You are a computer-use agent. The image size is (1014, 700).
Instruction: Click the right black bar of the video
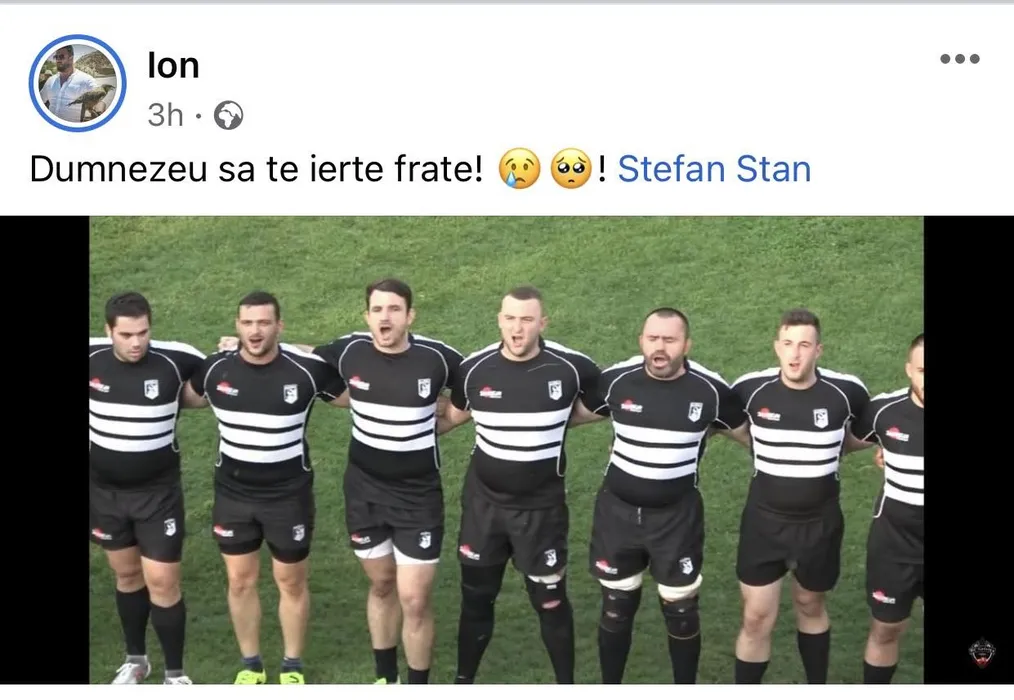point(969,450)
